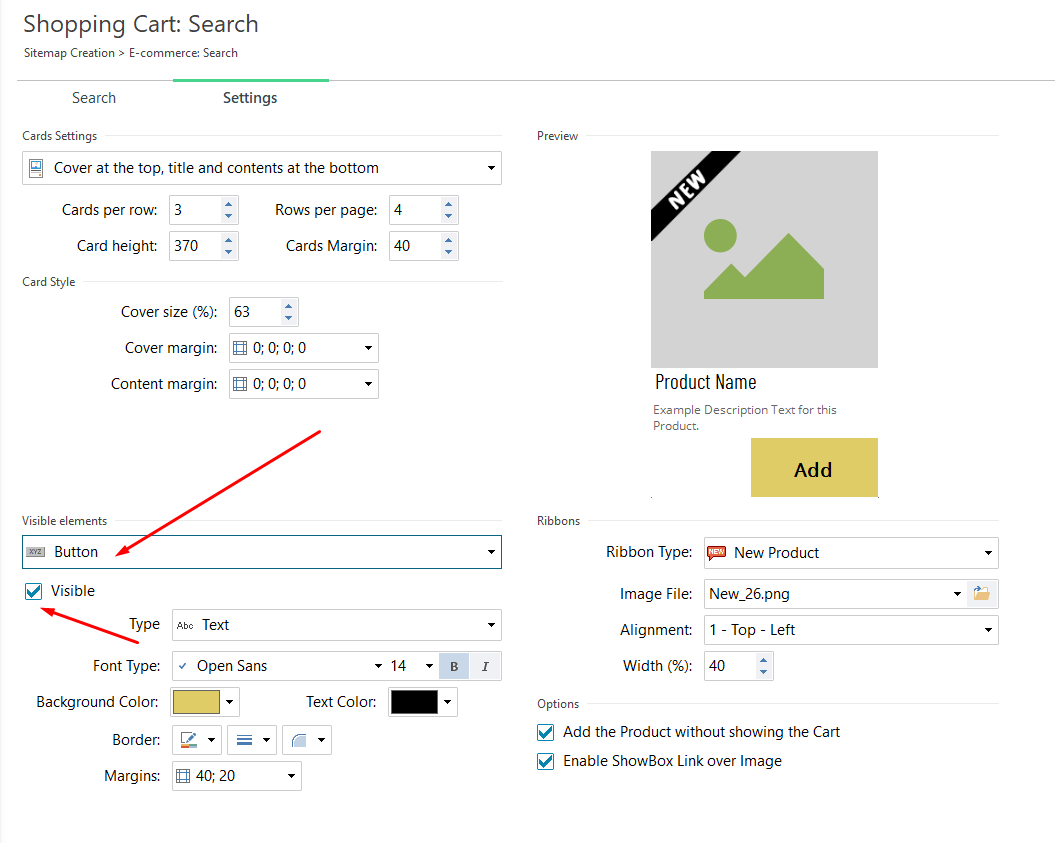Decrease the Cards Margin value
Image resolution: width=1055 pixels, height=843 pixels.
tap(448, 252)
